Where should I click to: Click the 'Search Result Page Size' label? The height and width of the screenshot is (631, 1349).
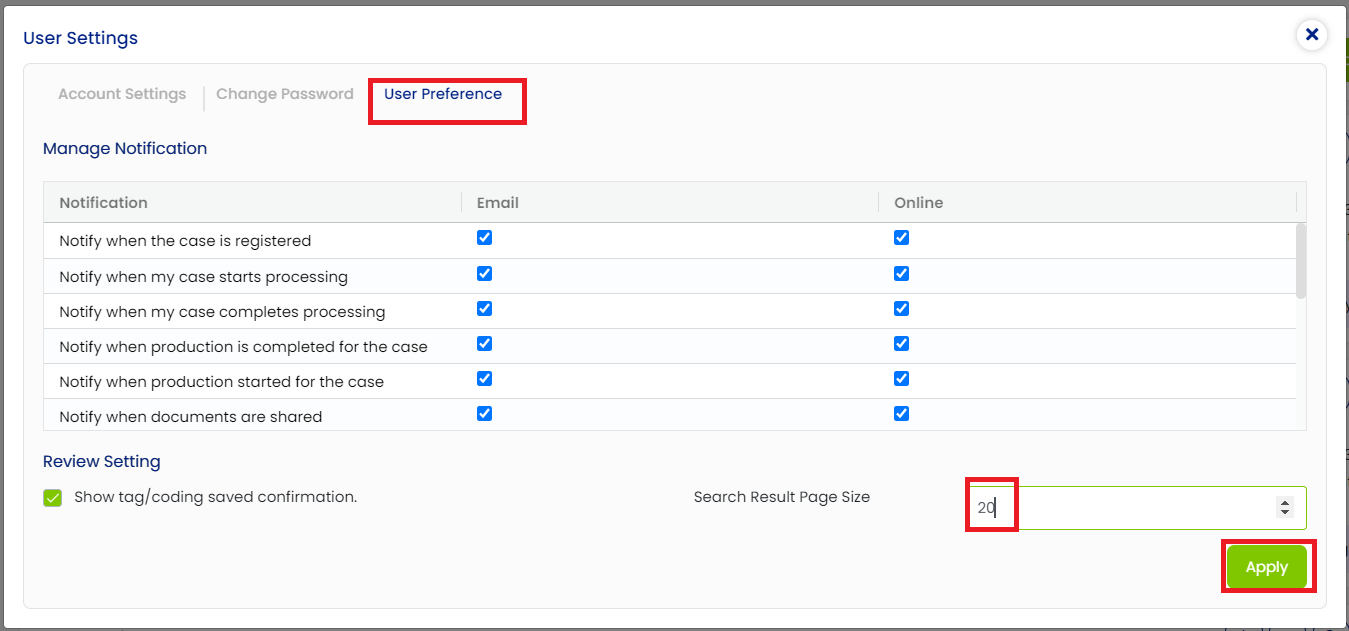pyautogui.click(x=782, y=496)
